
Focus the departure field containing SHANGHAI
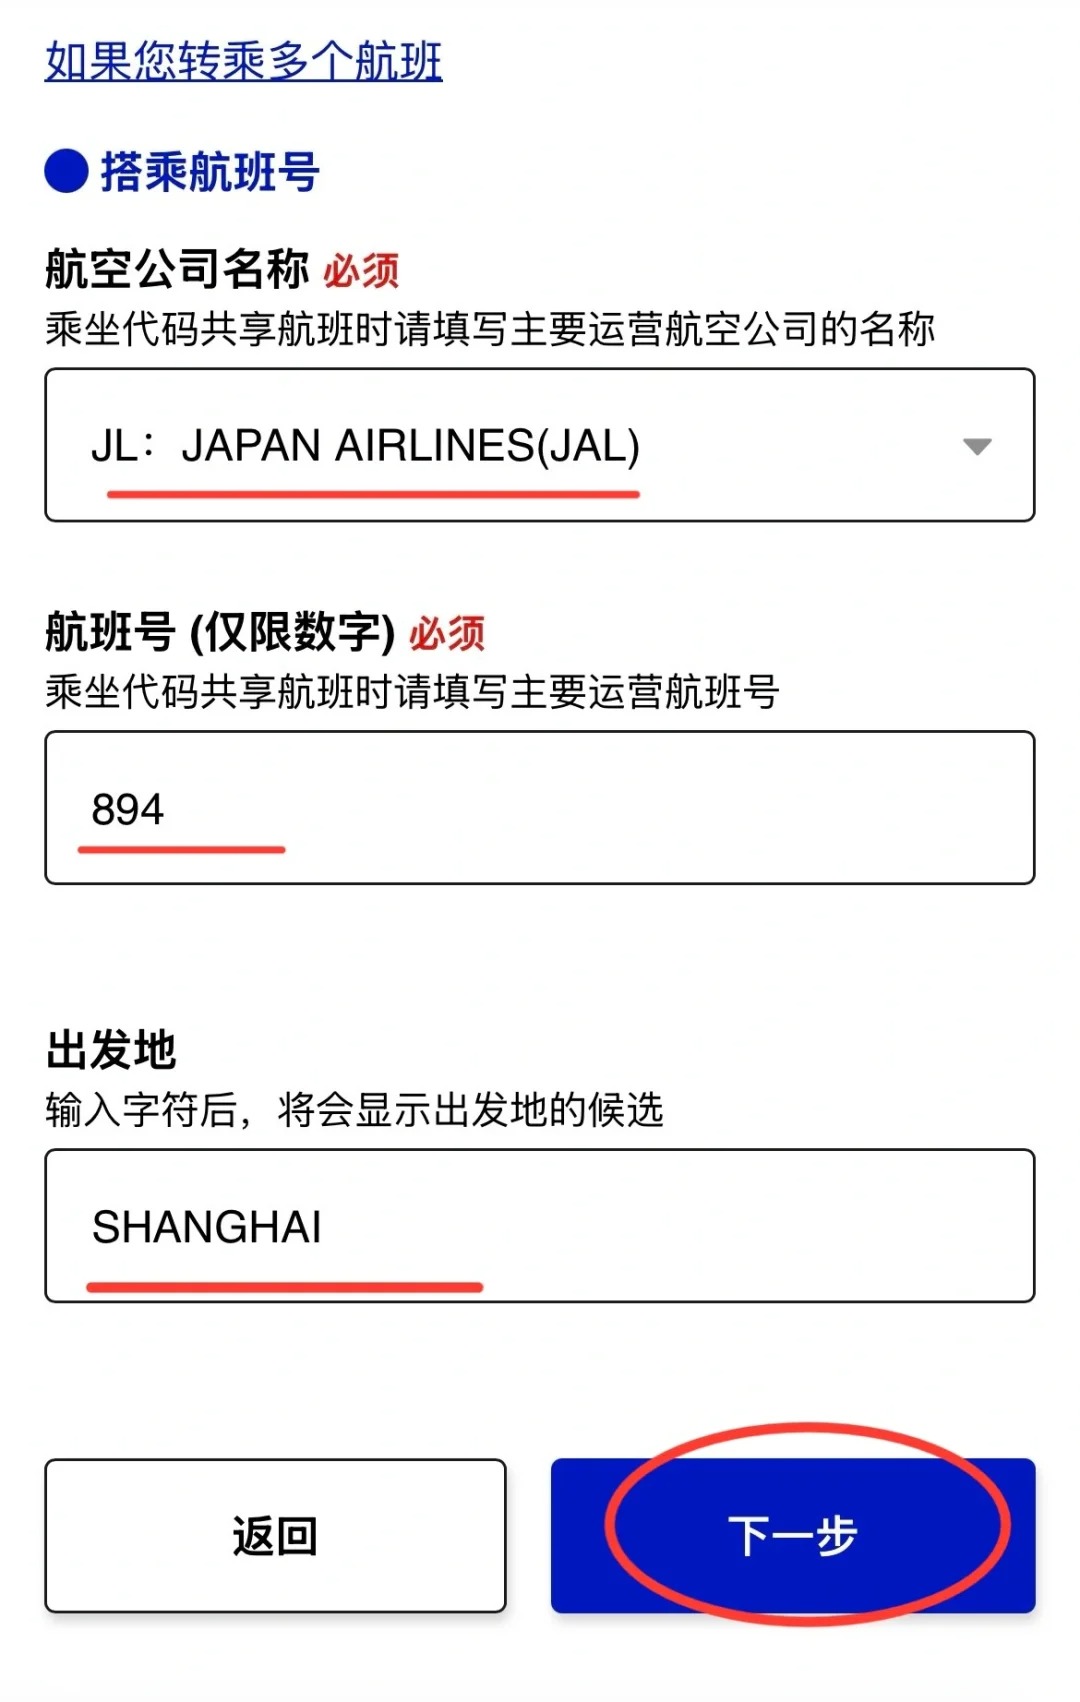tap(540, 1226)
